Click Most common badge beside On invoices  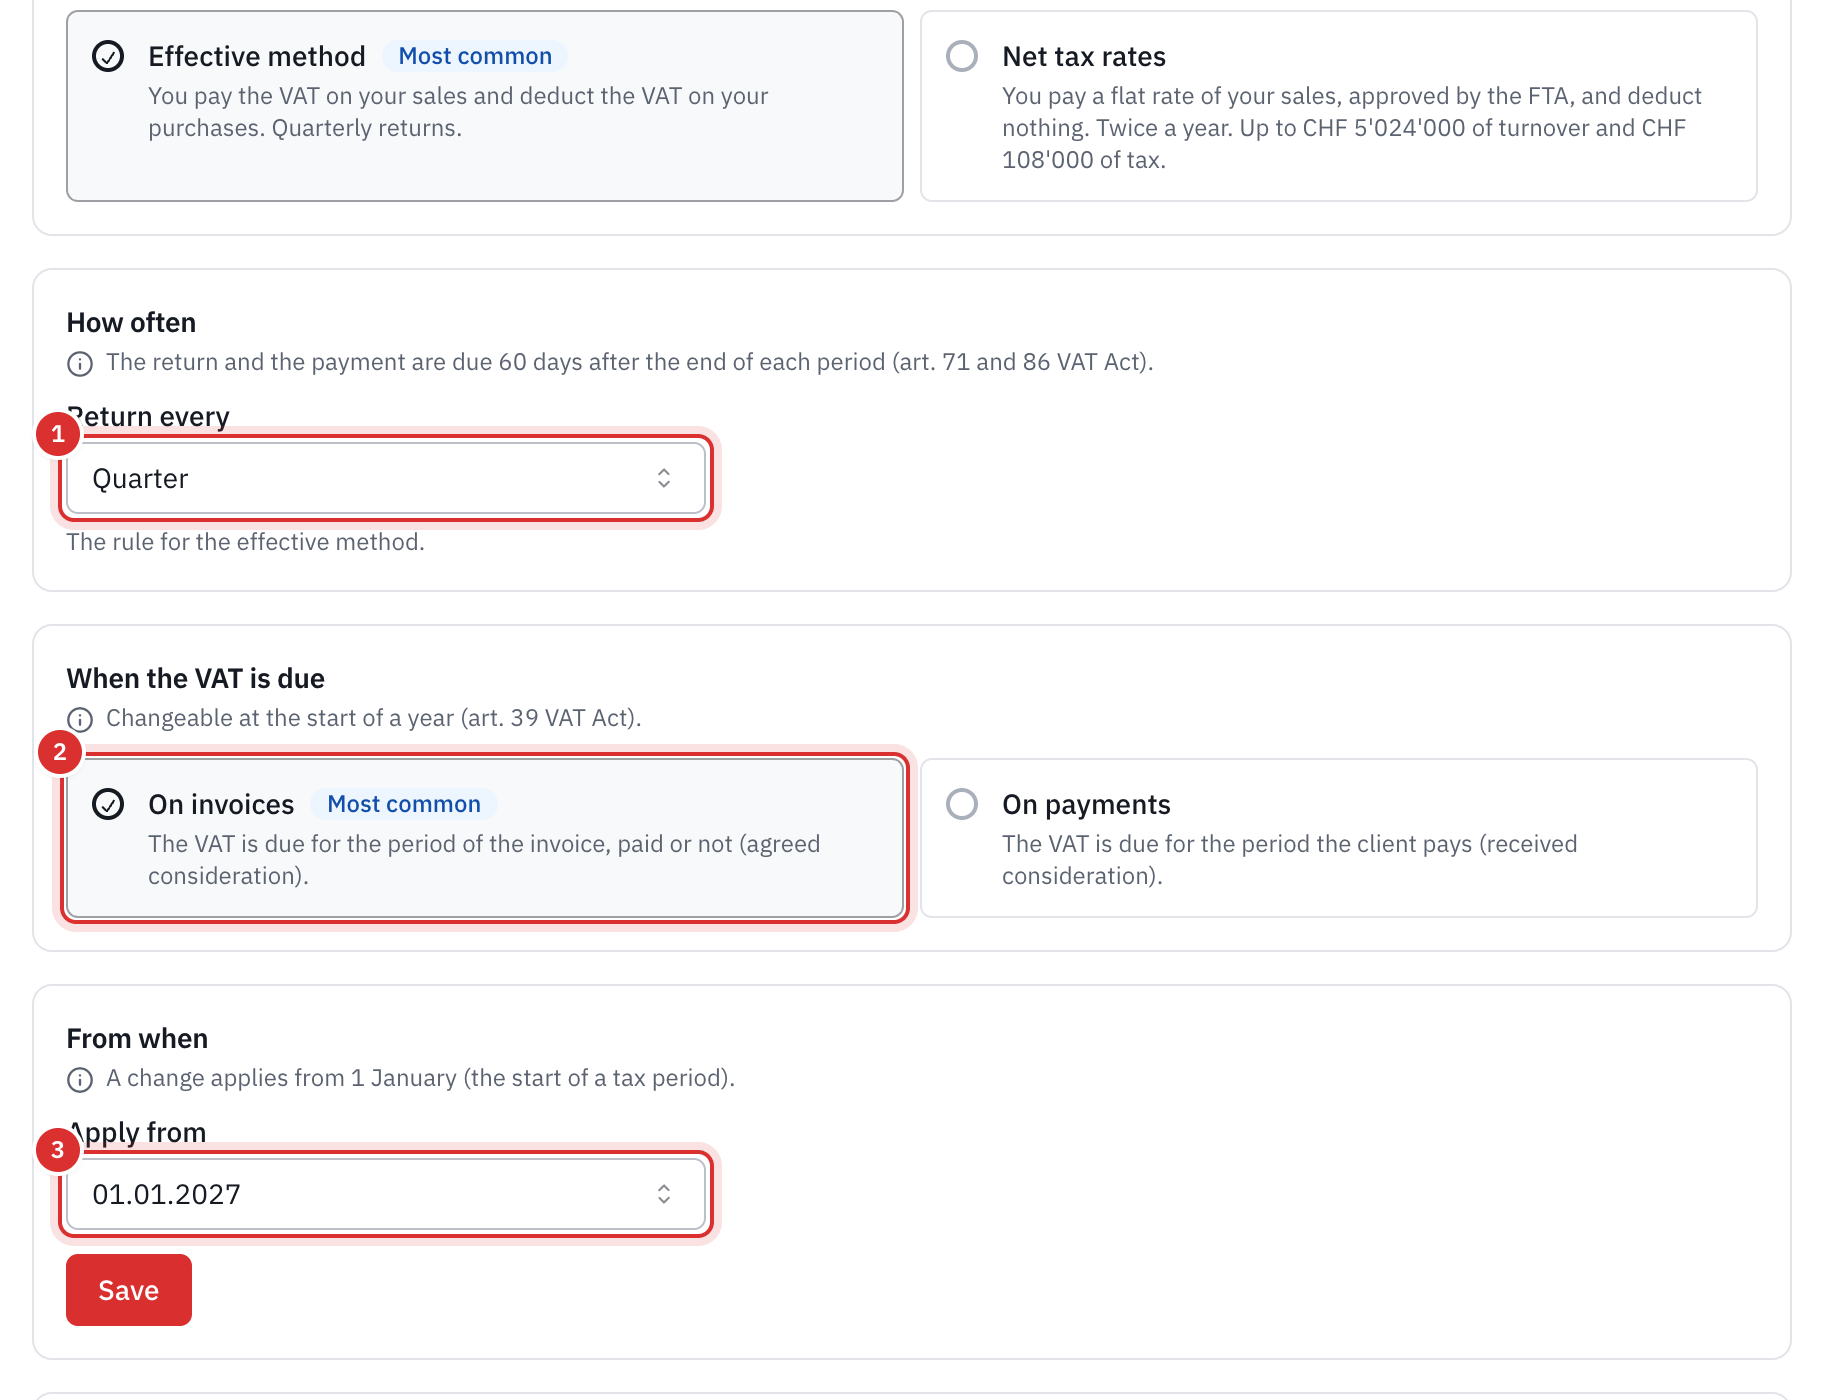404,804
